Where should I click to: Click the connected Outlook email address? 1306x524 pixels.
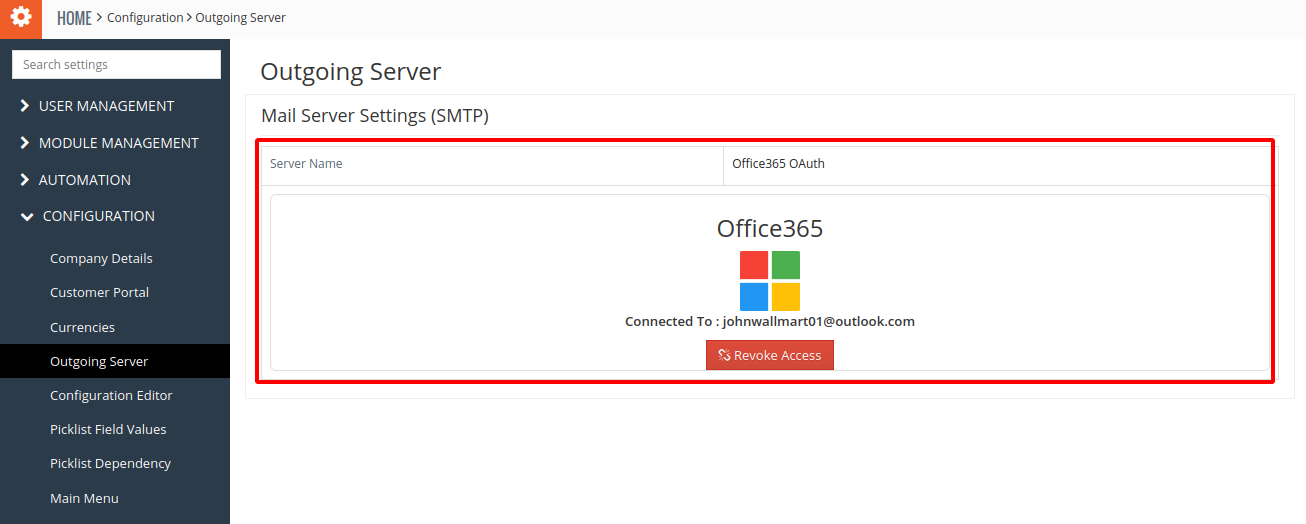pos(818,322)
